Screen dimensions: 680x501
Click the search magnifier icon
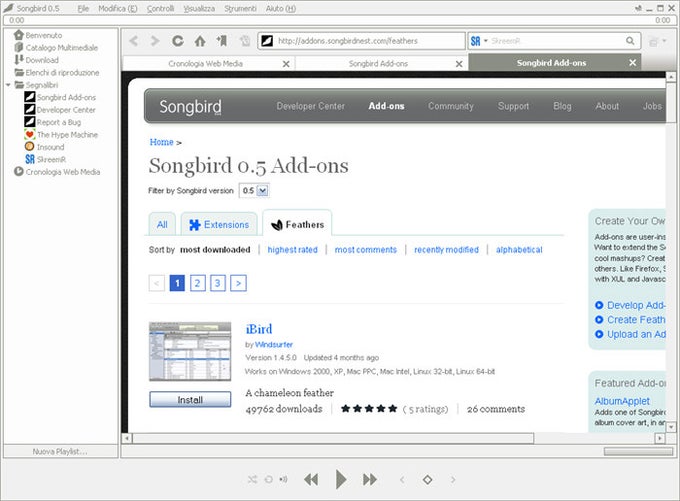coord(630,41)
